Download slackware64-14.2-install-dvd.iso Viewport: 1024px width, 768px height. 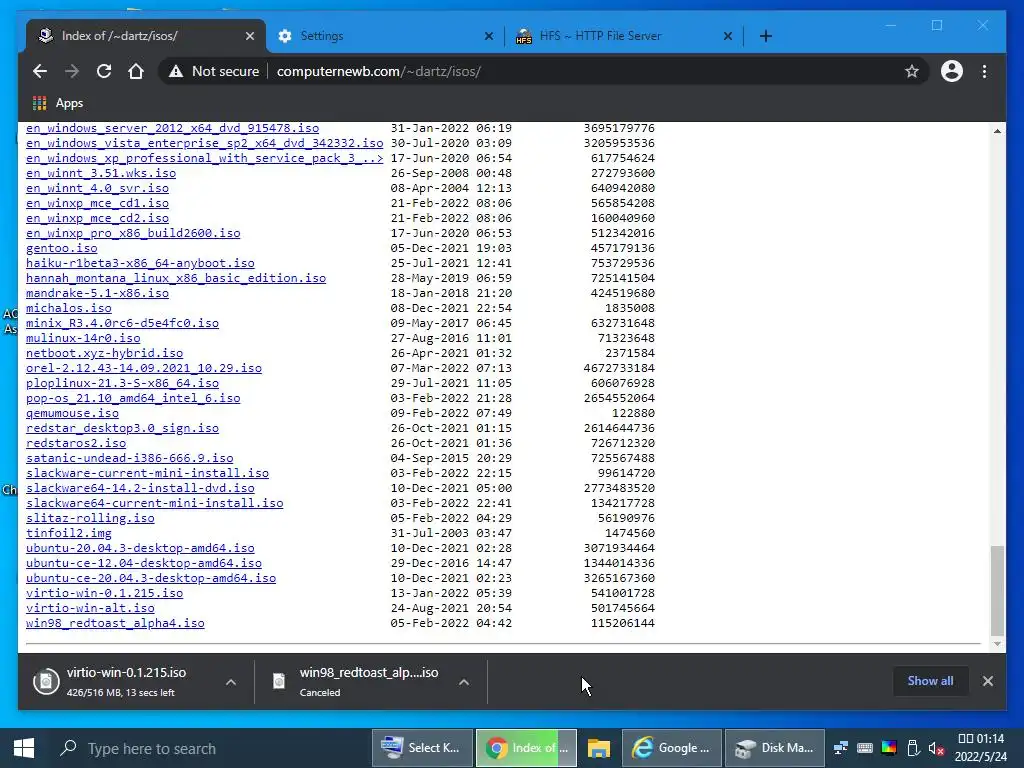(140, 488)
